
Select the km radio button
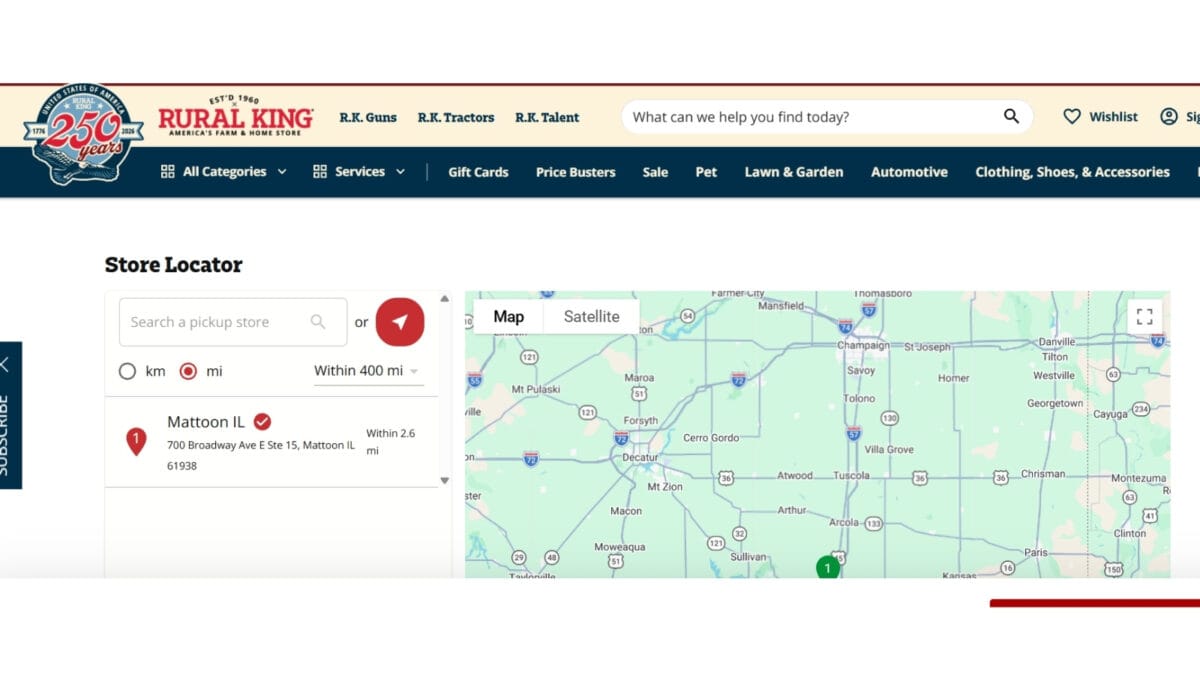point(127,371)
